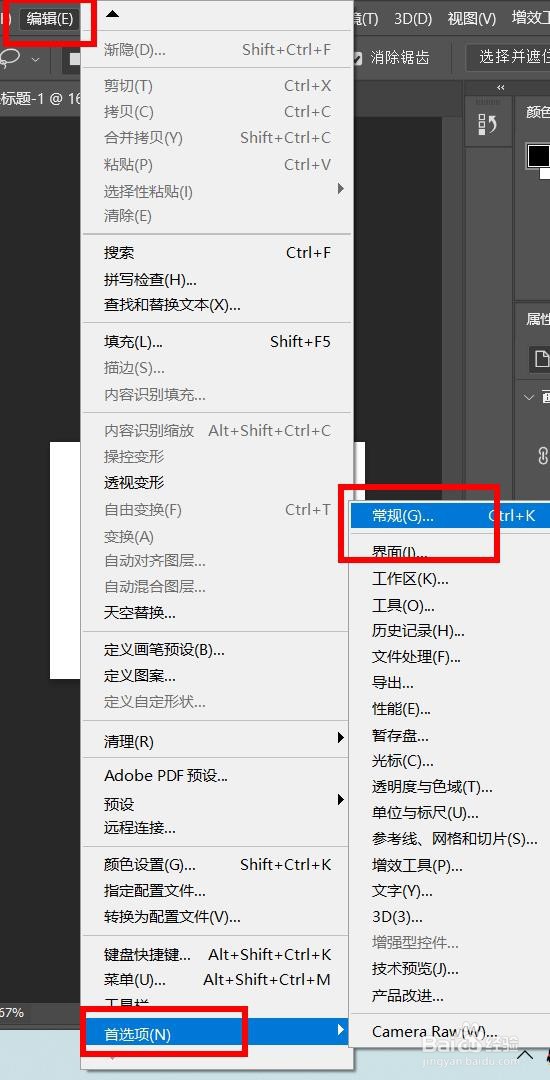Open the Purge (清理) submenu arrow

tap(340, 738)
